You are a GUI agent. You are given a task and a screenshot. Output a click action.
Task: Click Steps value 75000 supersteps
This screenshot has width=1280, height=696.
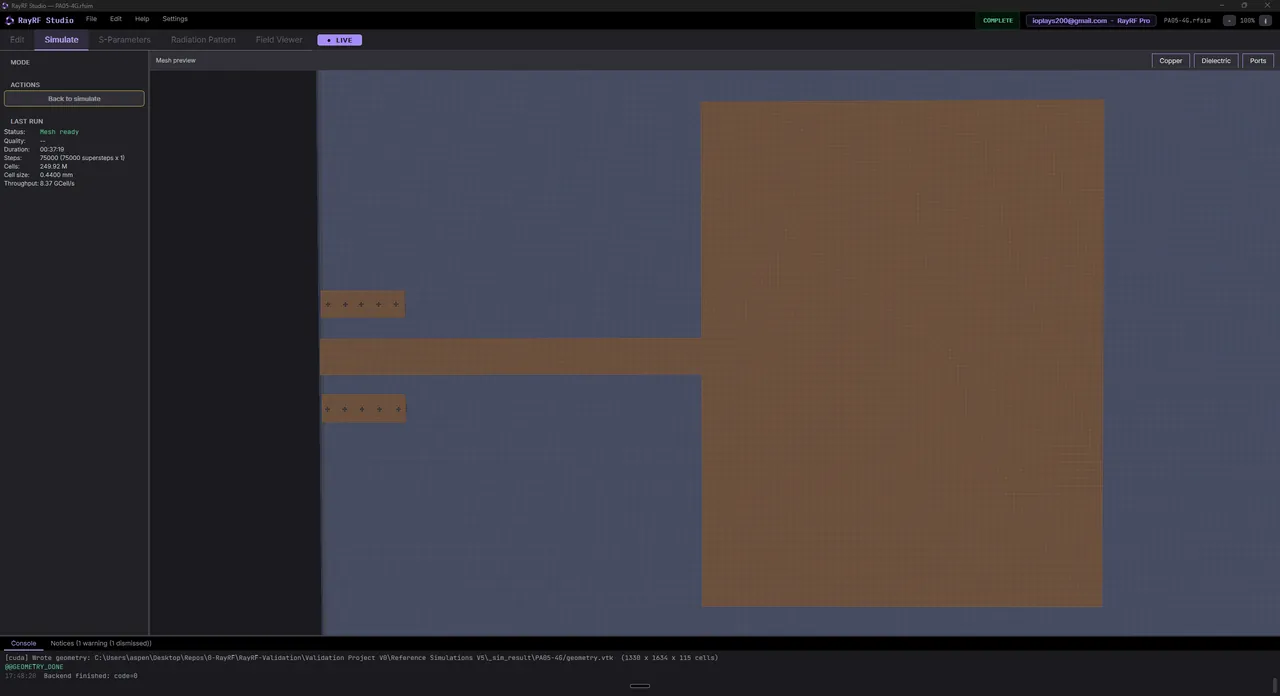tap(82, 158)
